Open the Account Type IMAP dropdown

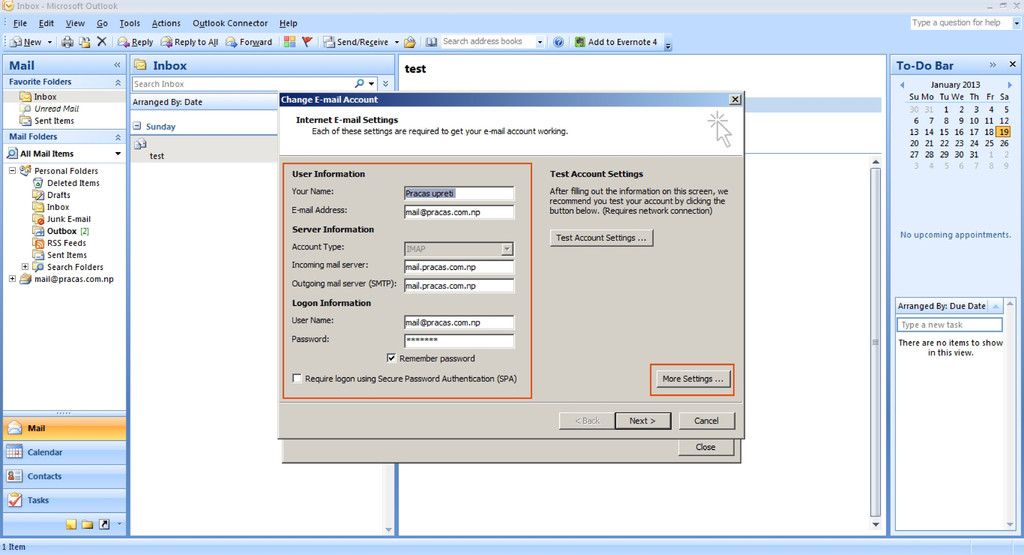pyautogui.click(x=507, y=249)
